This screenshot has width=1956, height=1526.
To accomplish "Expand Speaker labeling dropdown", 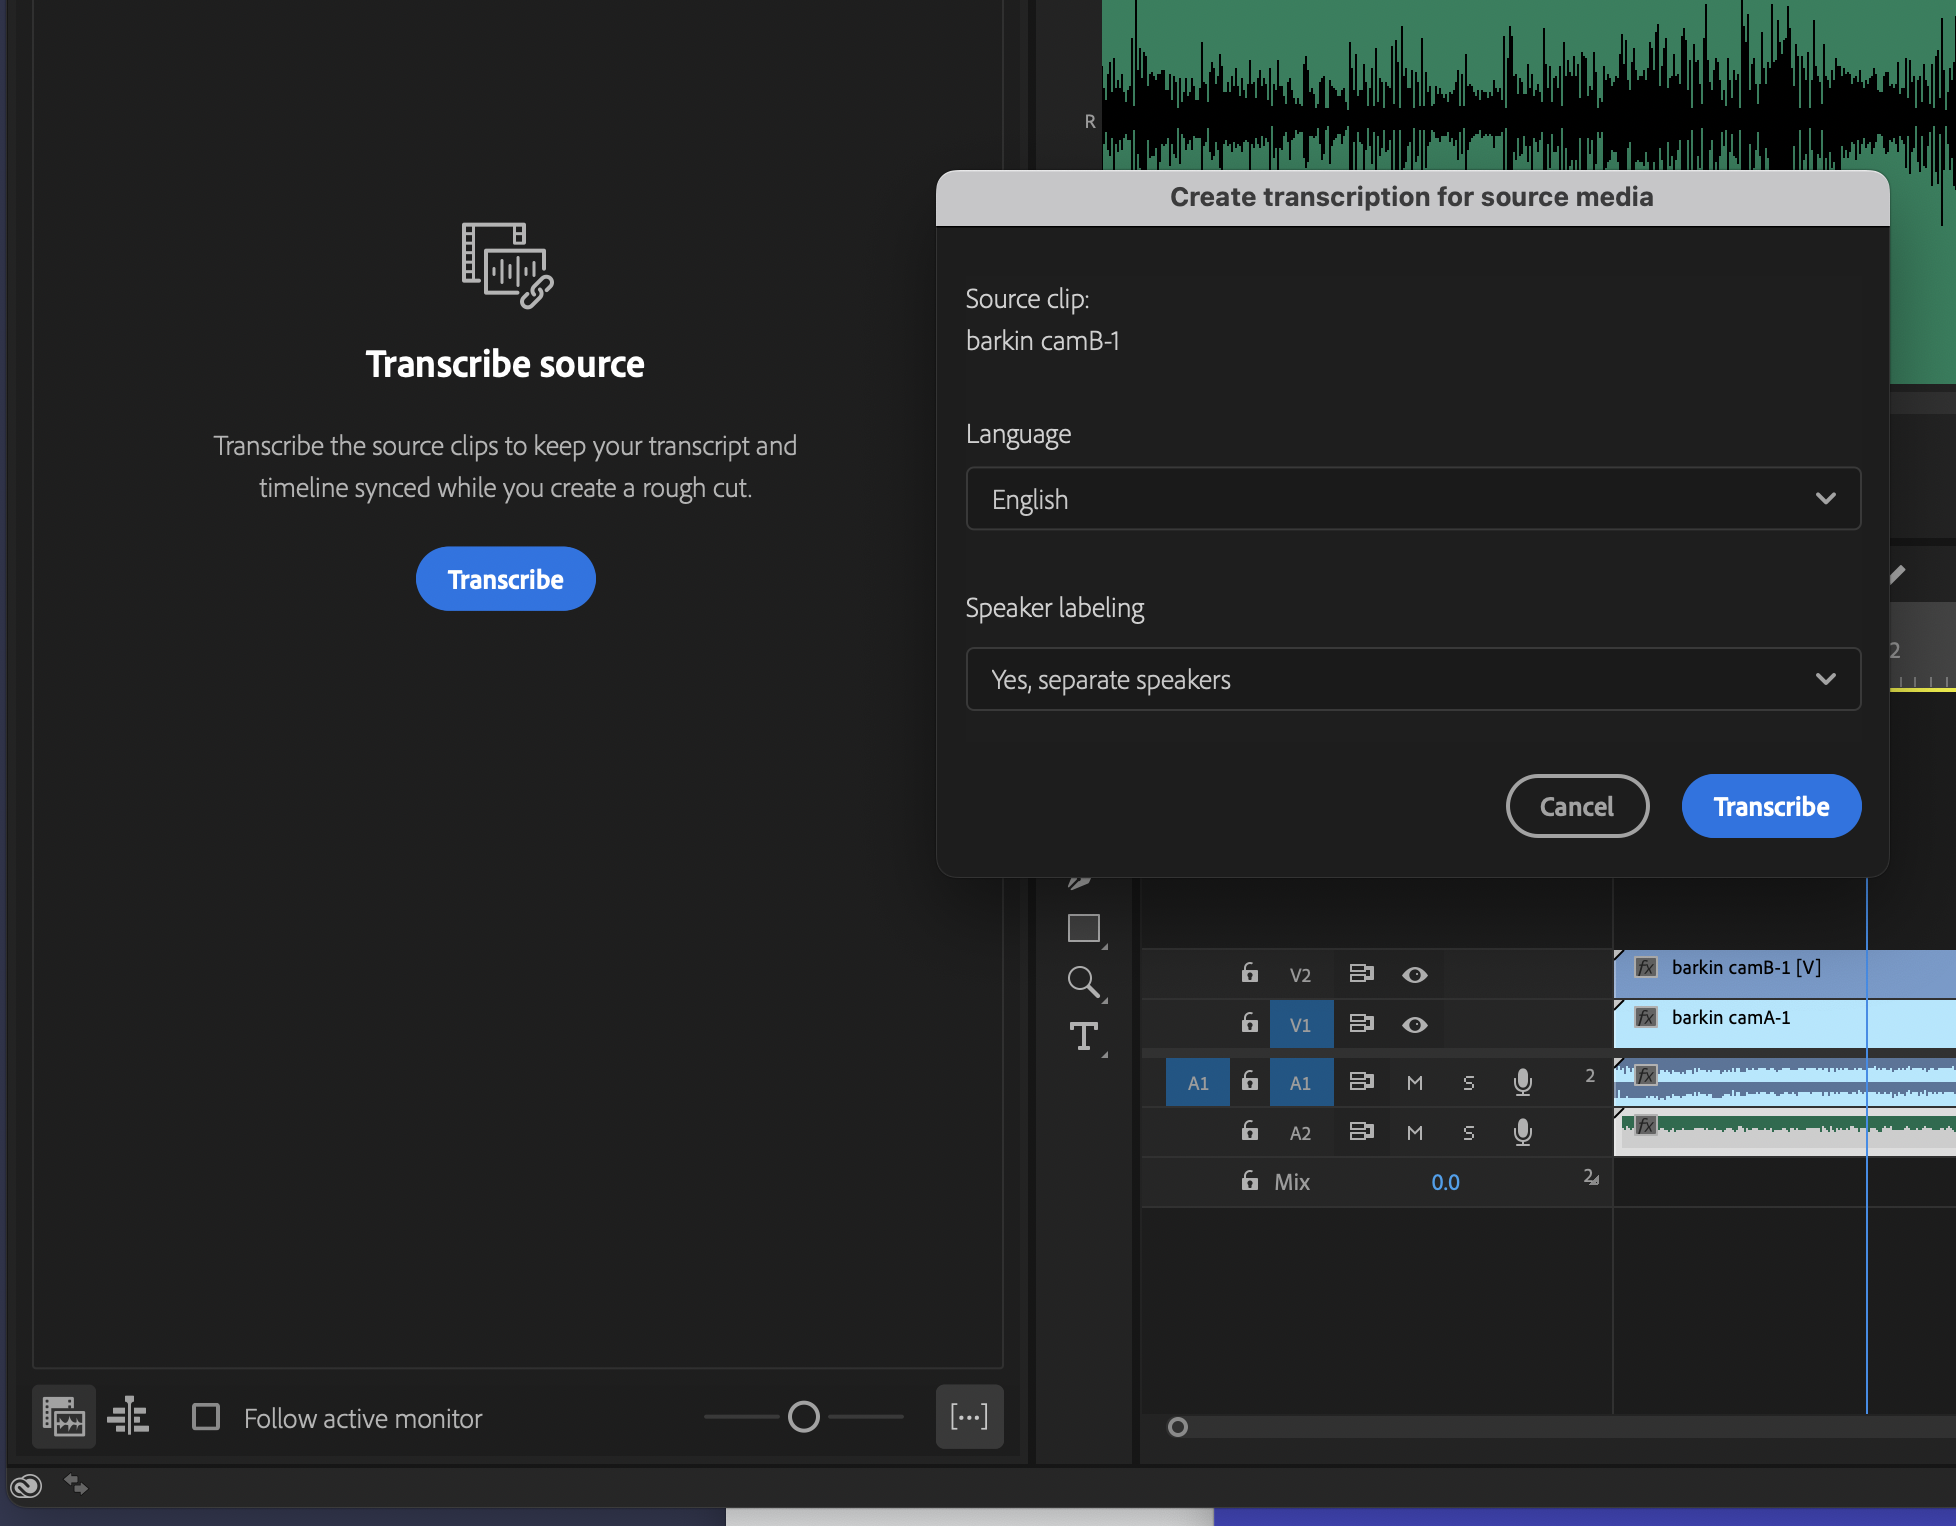I will pos(1412,680).
